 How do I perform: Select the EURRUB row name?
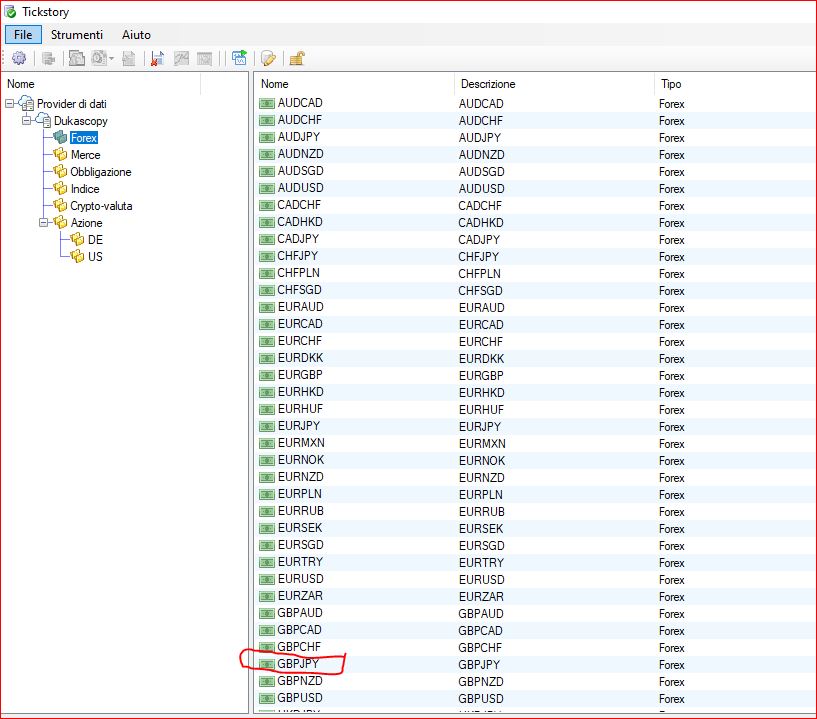tap(301, 511)
